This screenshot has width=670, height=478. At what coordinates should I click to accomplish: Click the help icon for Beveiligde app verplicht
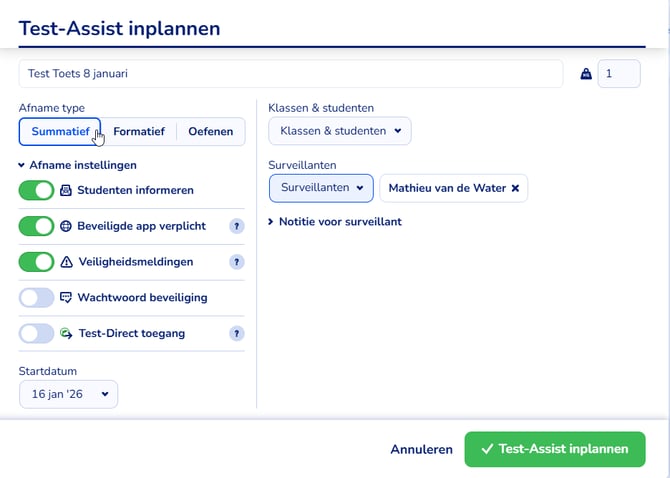237,226
